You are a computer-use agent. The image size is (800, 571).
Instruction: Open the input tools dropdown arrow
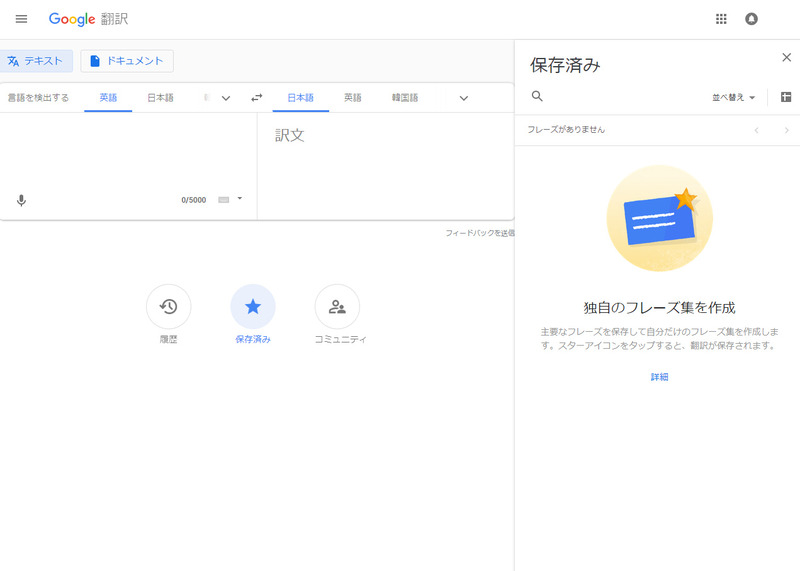pos(240,198)
